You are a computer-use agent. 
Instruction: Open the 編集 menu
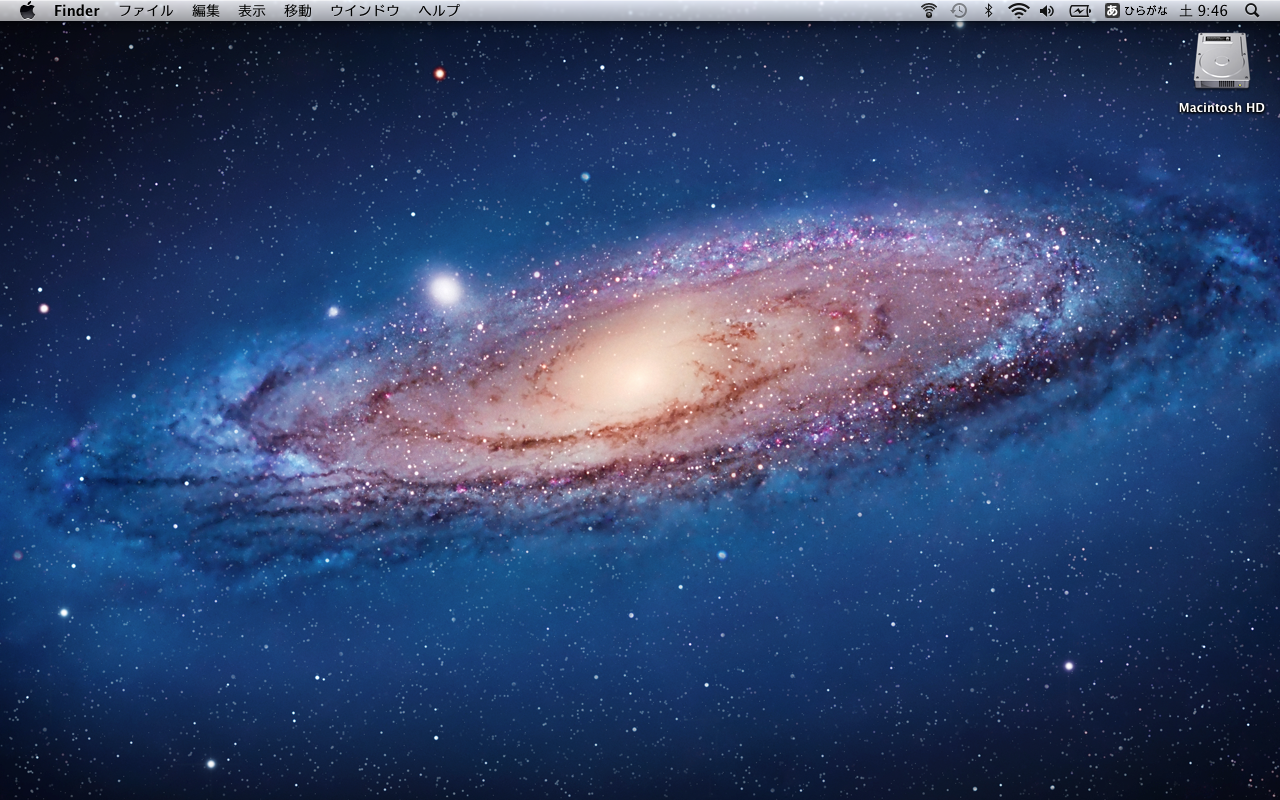click(206, 10)
